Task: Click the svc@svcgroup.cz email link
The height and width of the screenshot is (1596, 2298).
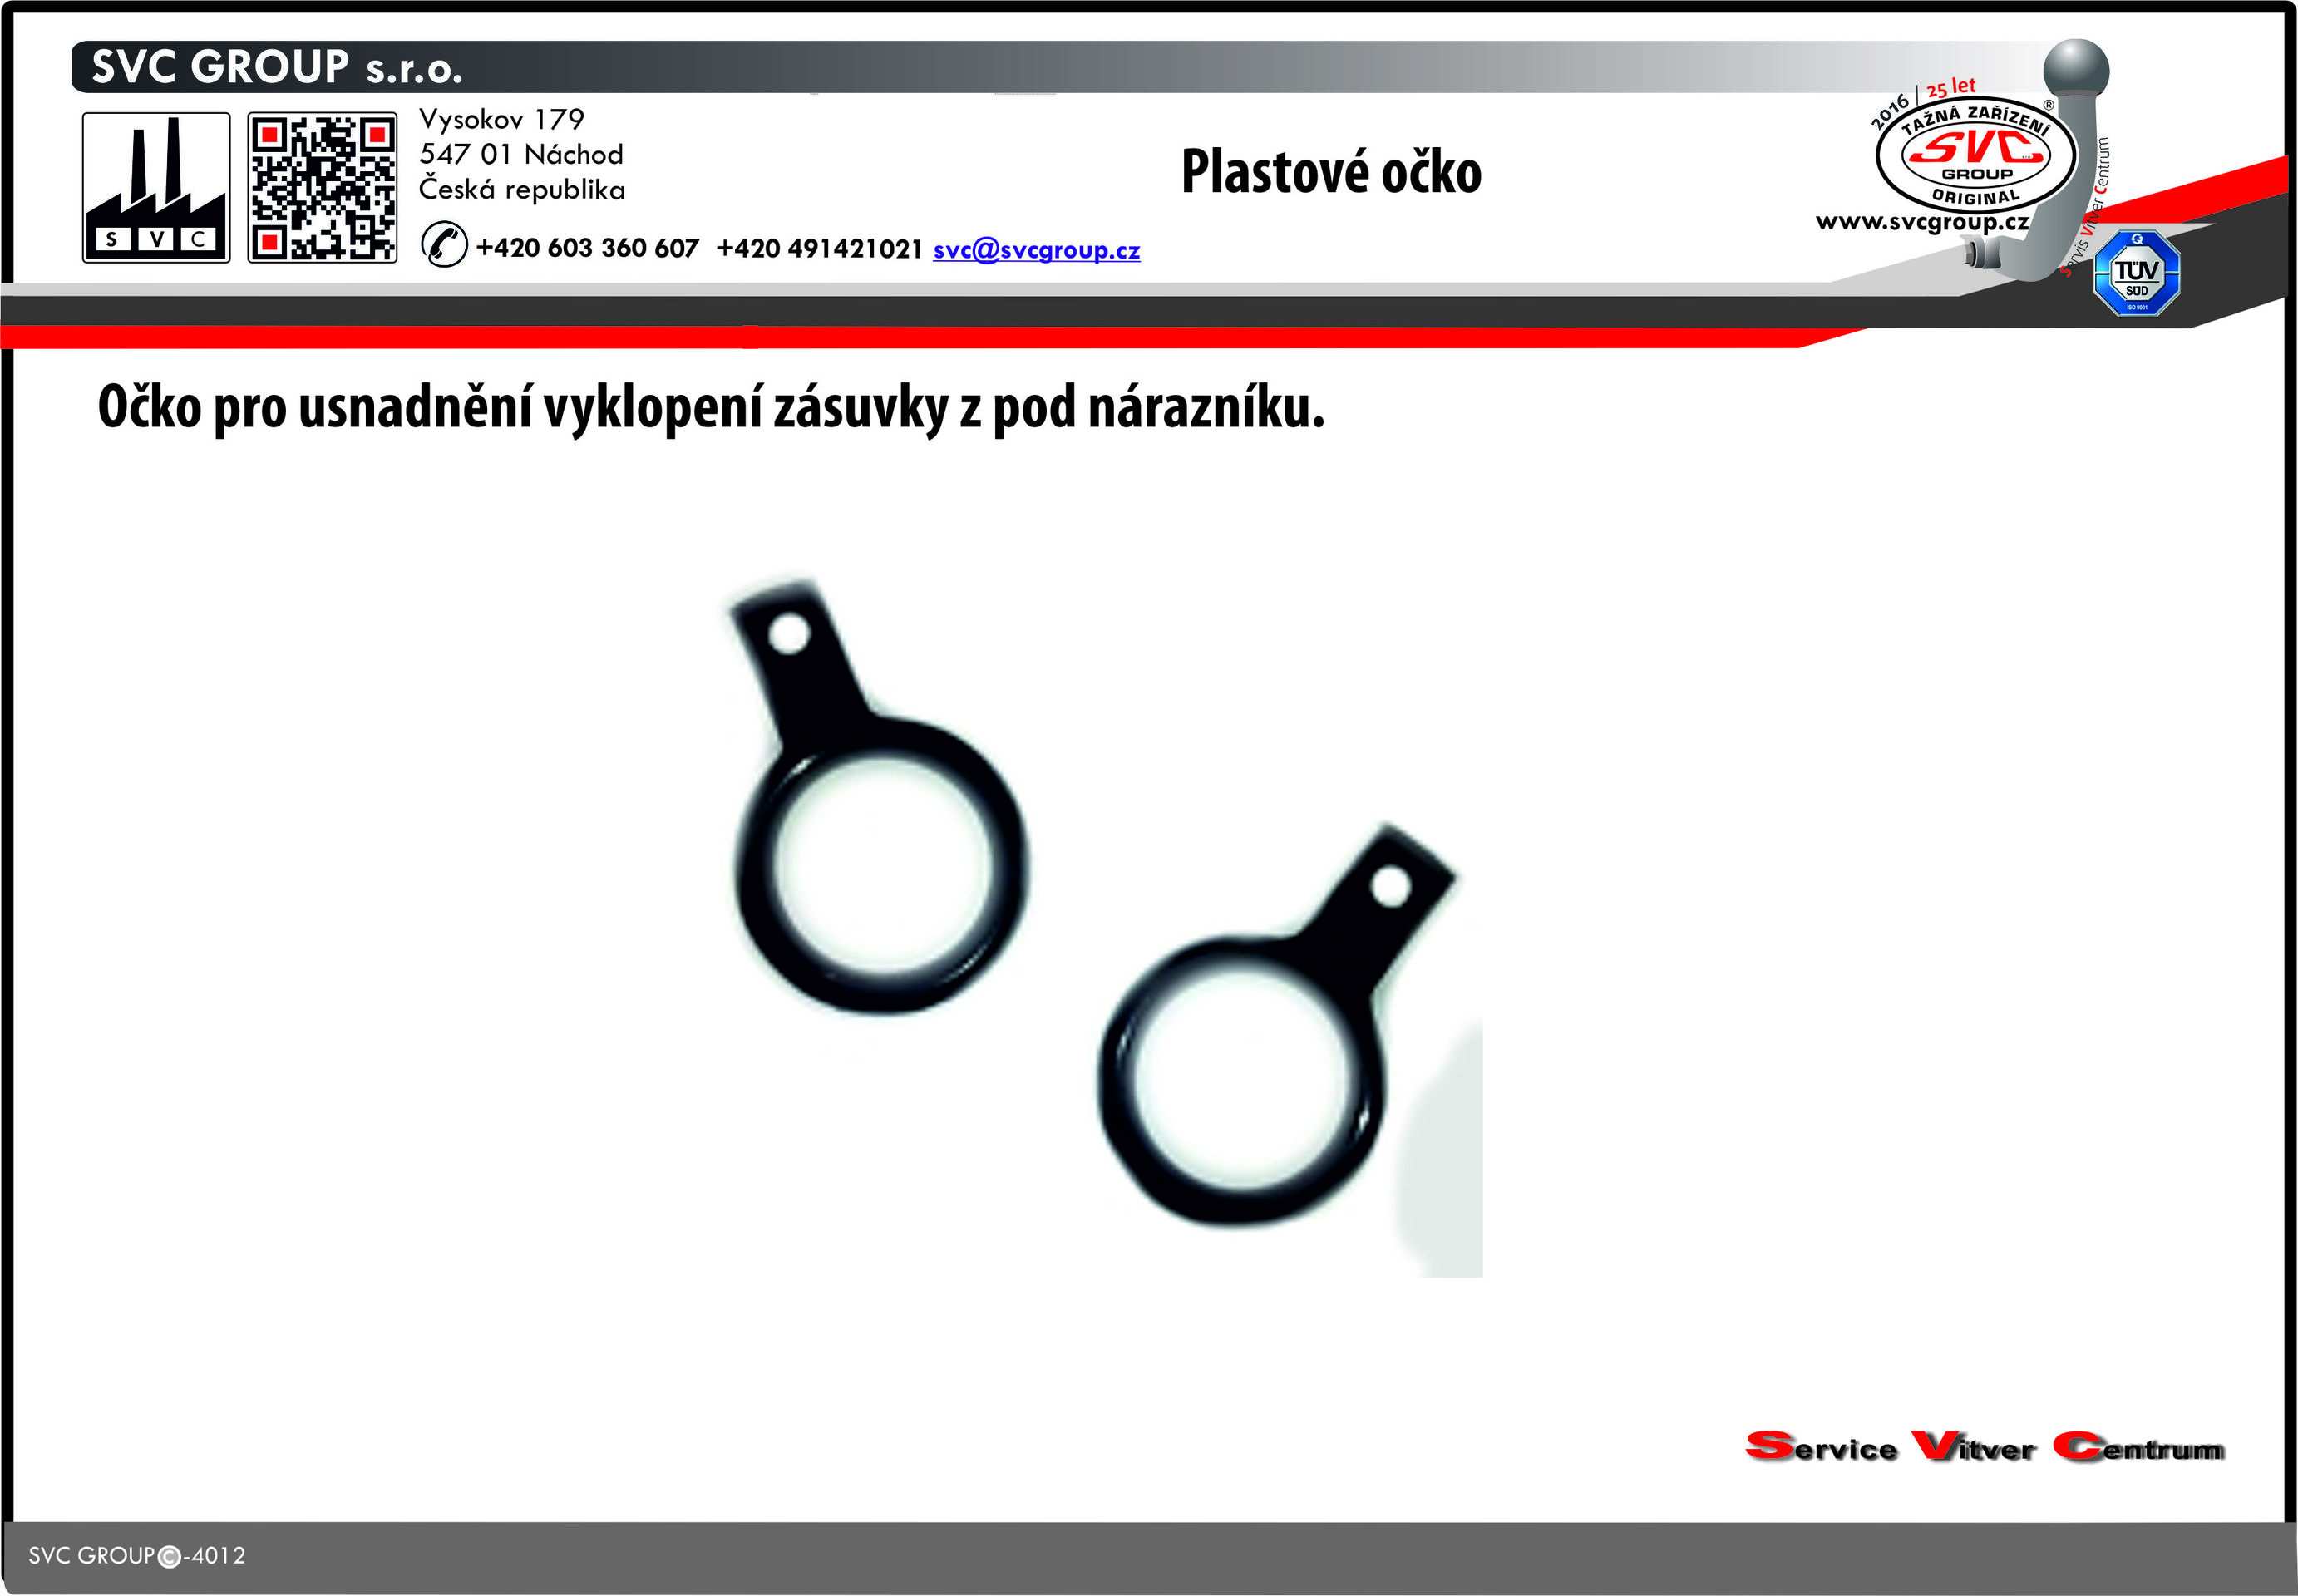Action: coord(1036,250)
